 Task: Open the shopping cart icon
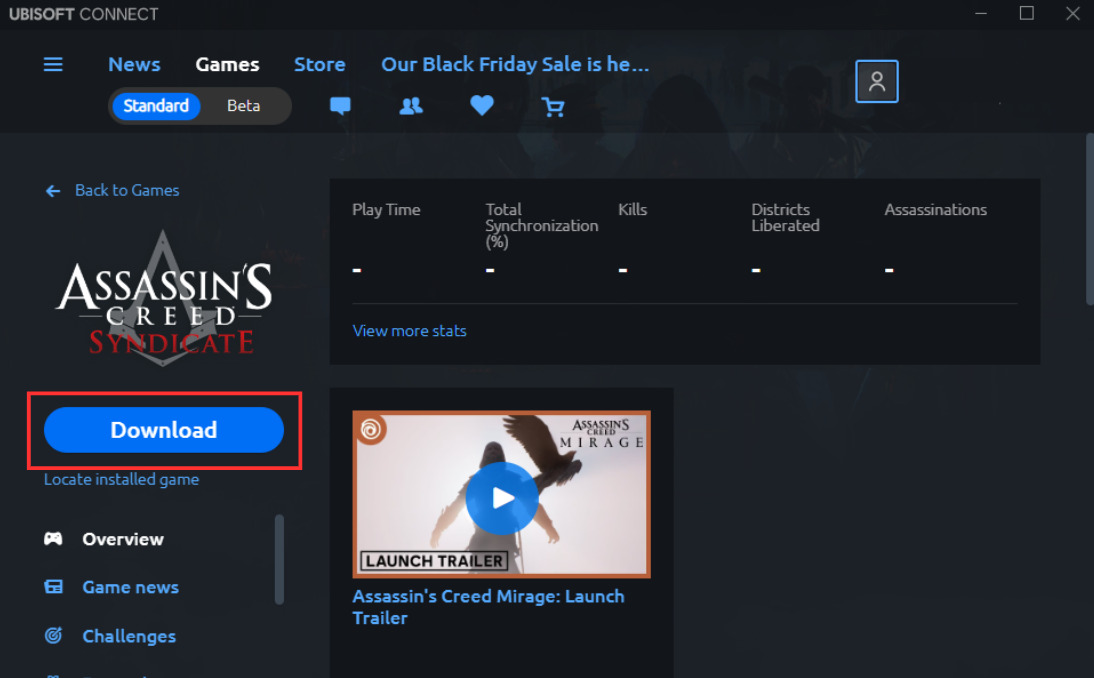tap(553, 107)
